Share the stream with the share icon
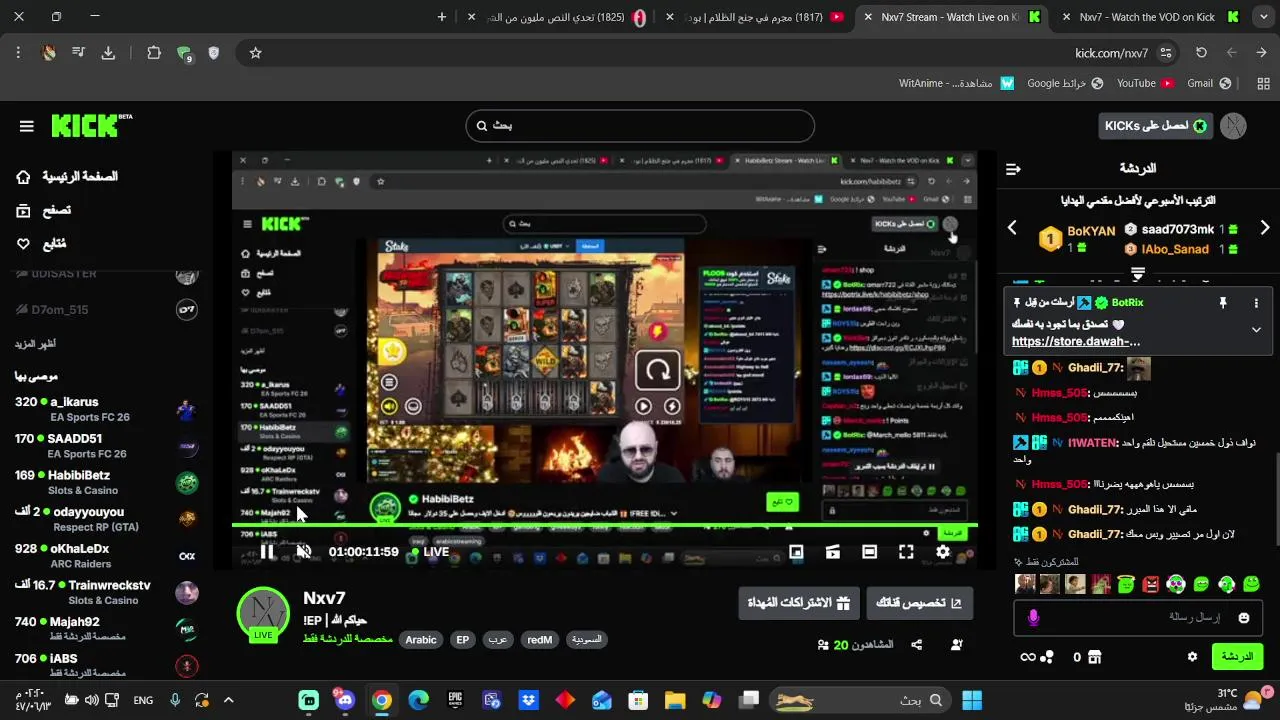1280x720 pixels. (916, 645)
